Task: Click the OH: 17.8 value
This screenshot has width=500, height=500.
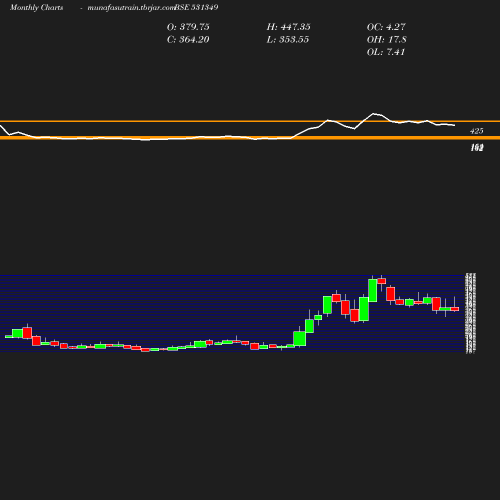Action: (x=387, y=40)
